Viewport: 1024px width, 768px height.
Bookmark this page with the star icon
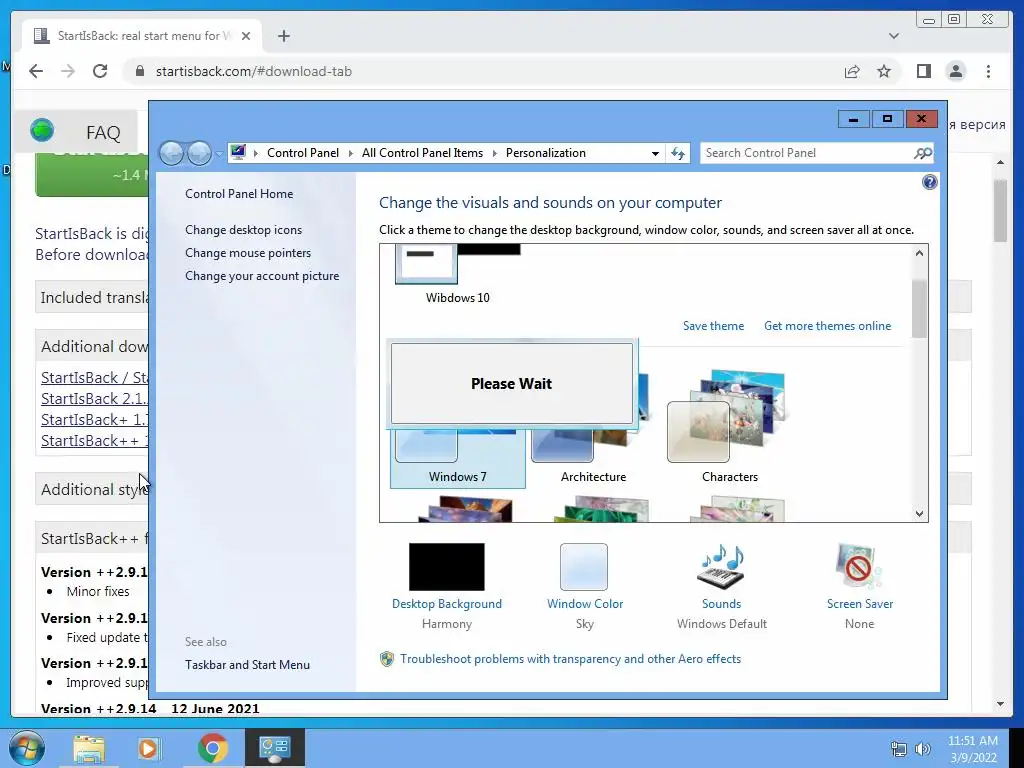pos(884,71)
